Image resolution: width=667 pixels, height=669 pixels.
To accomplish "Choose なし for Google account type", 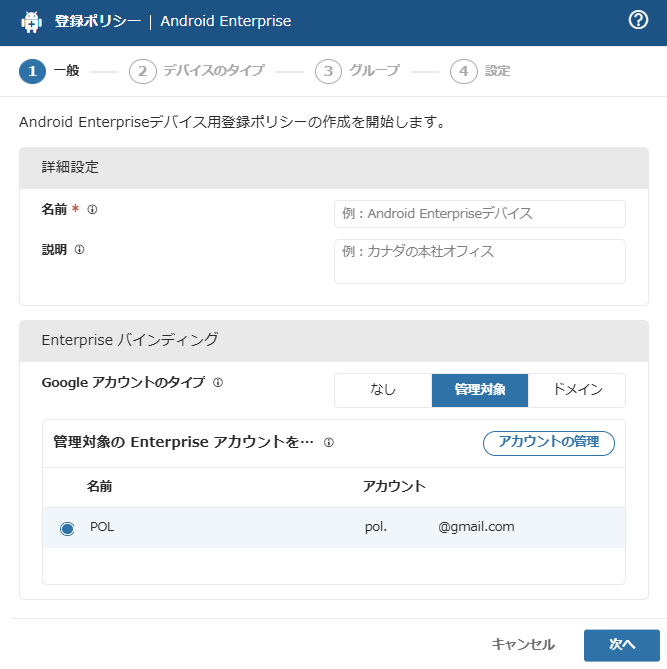I will 383,390.
